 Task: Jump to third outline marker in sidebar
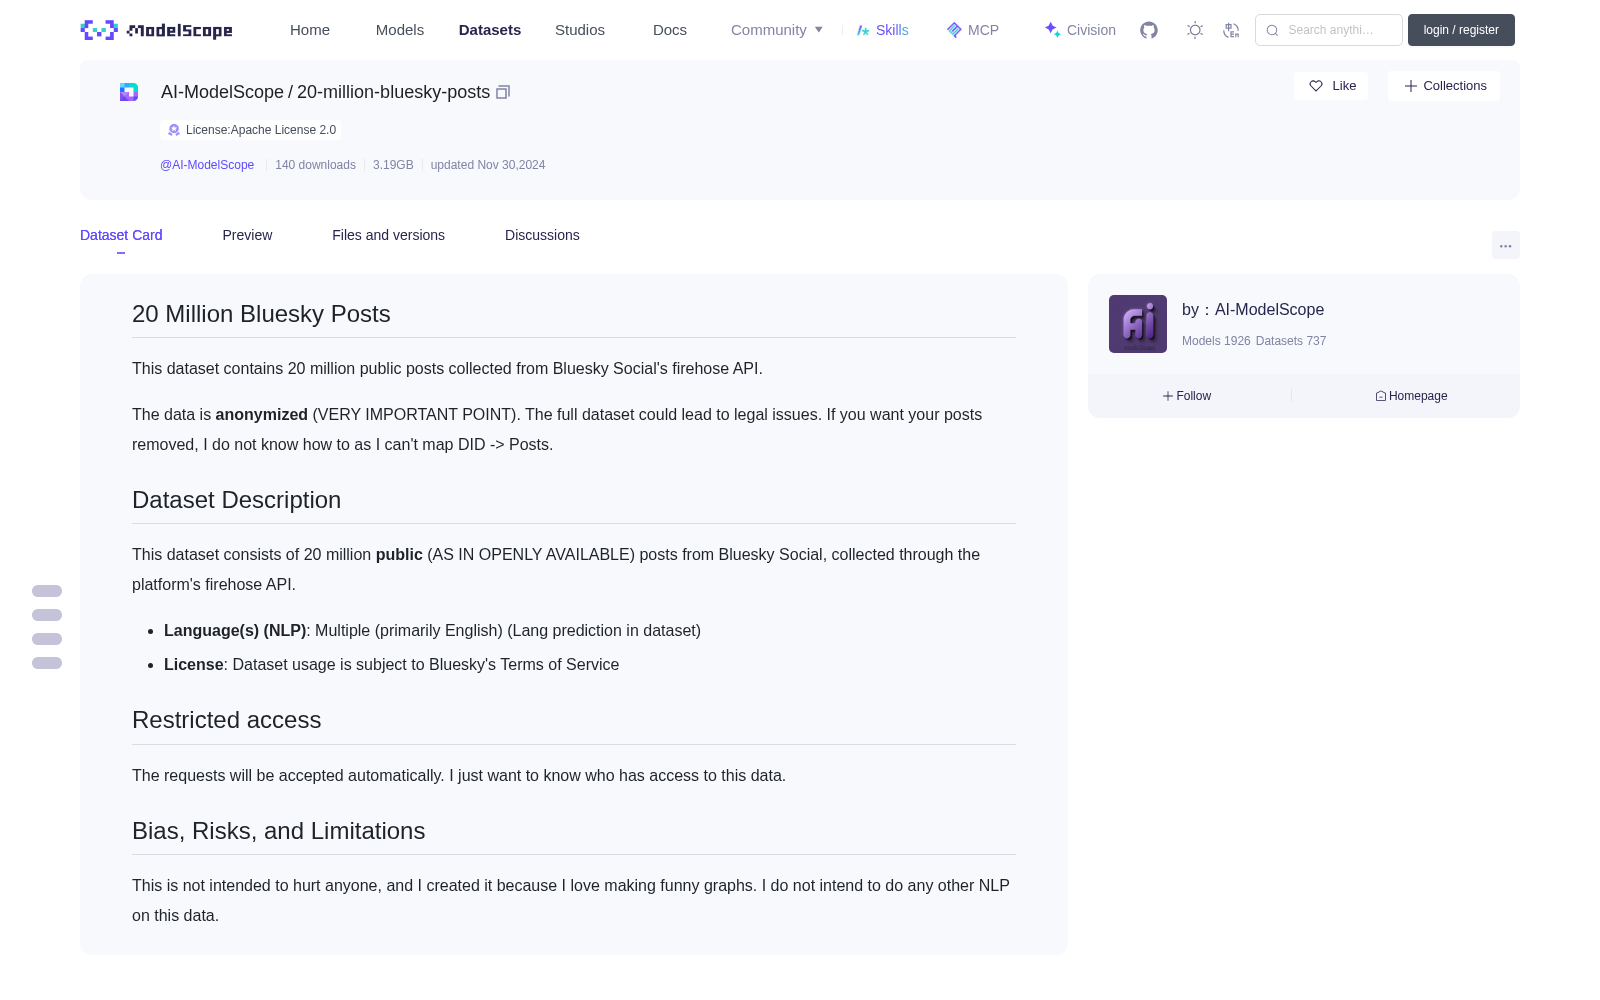click(x=47, y=639)
